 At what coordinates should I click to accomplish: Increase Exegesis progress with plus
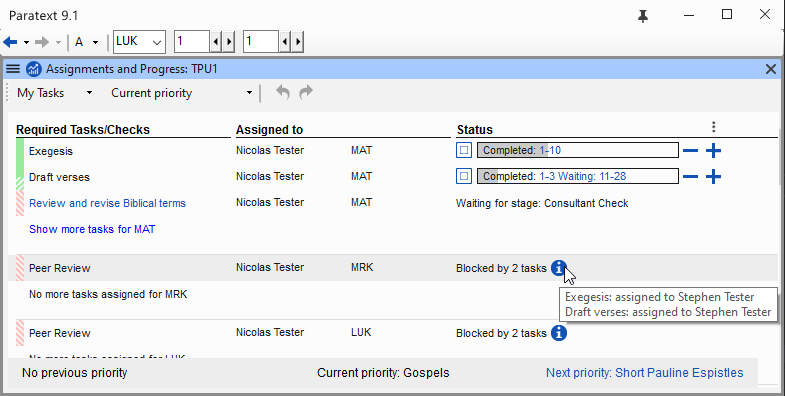[x=713, y=151]
